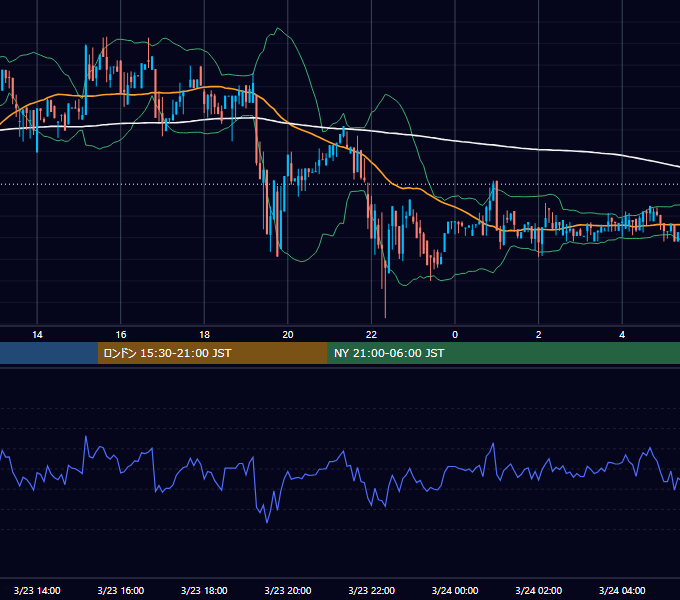
Task: Click the 14 hour label on price chart axis
Action: [x=37, y=335]
